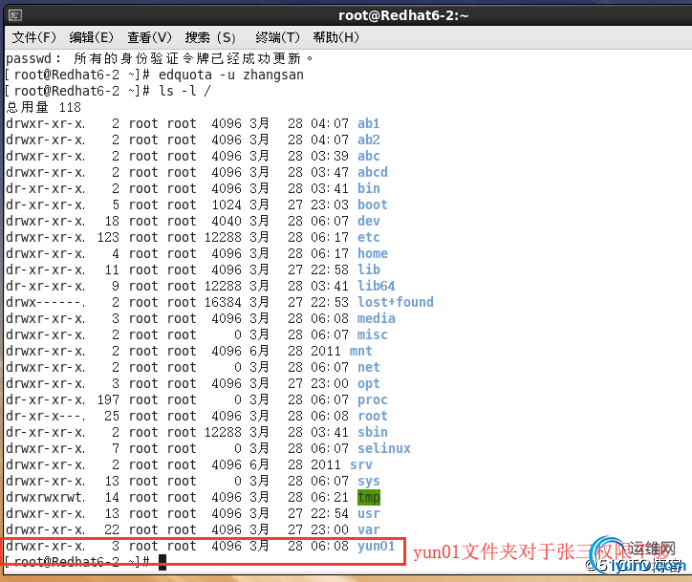Image resolution: width=692 pixels, height=582 pixels.
Task: Open the 文件(F) menu
Action: [34, 38]
